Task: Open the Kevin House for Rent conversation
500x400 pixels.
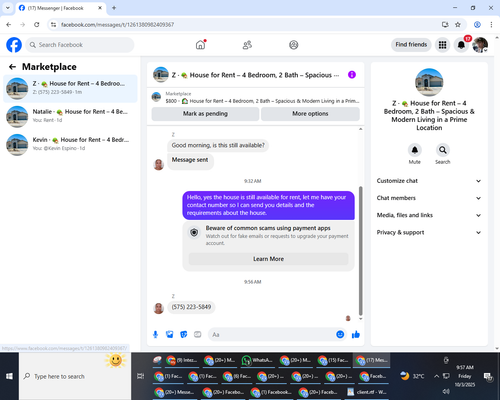Action: pos(70,144)
